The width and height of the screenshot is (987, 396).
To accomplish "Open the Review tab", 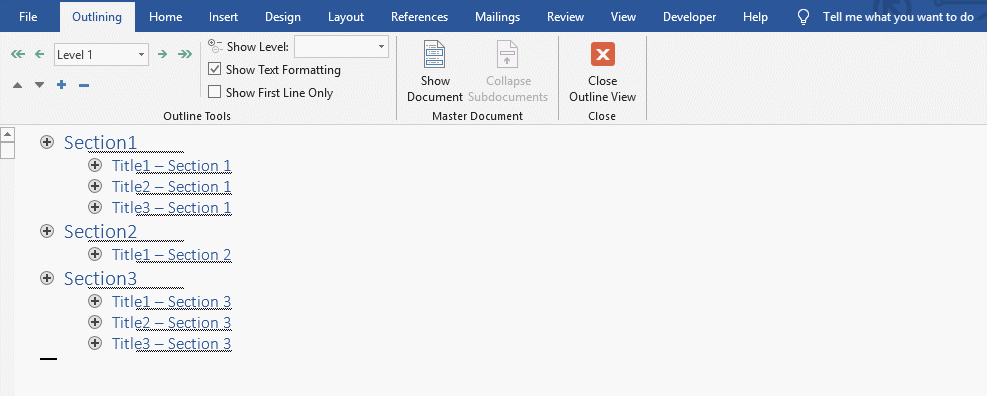I will pyautogui.click(x=565, y=17).
